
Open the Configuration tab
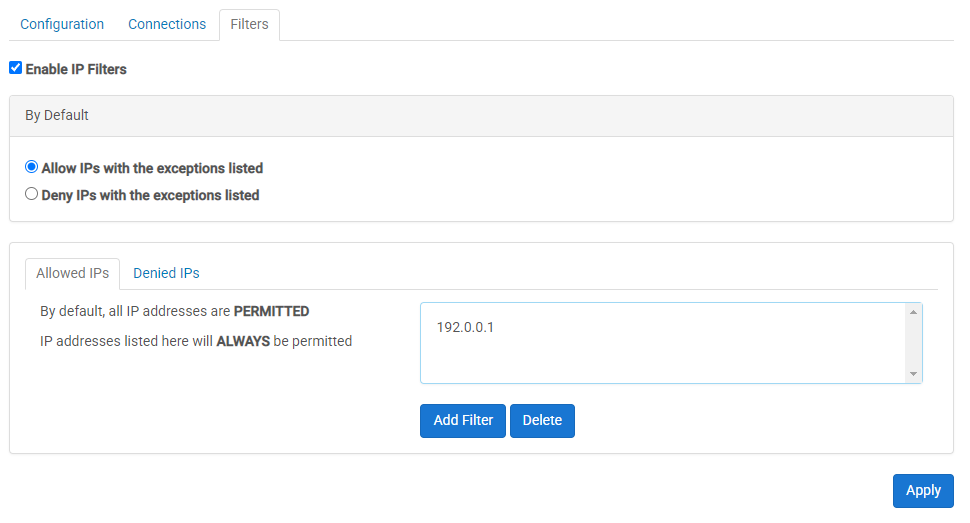click(62, 24)
